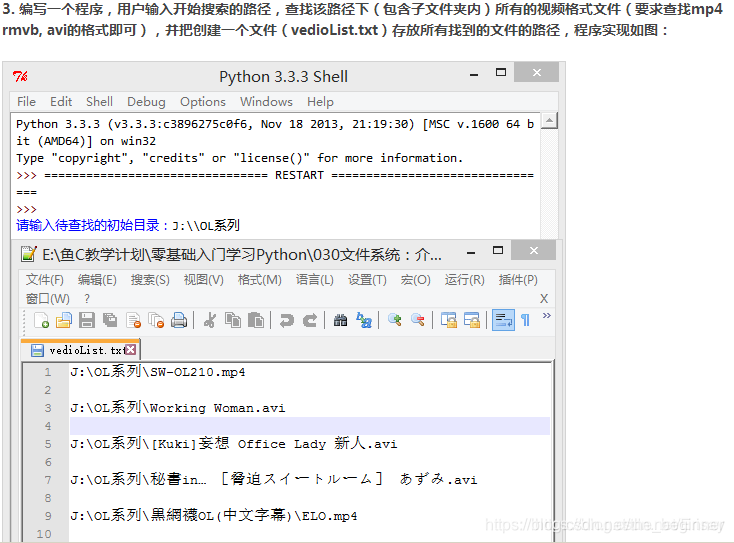This screenshot has width=734, height=543.
Task: Close the vedioList.txt tab with its X
Action: coord(131,350)
